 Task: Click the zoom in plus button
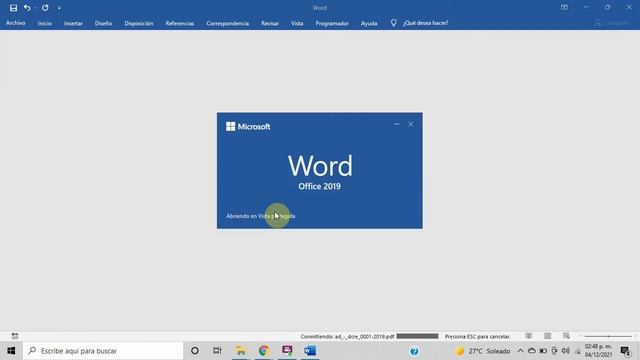[x=636, y=336]
